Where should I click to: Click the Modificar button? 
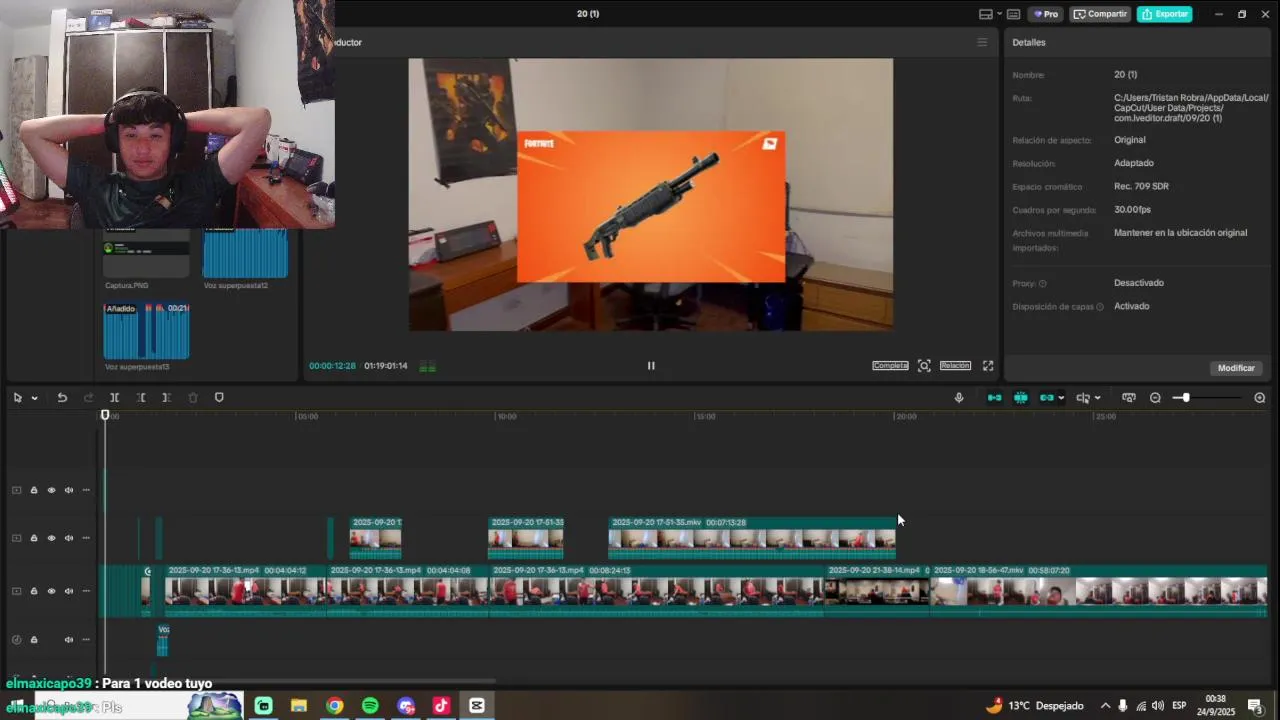pyautogui.click(x=1236, y=368)
